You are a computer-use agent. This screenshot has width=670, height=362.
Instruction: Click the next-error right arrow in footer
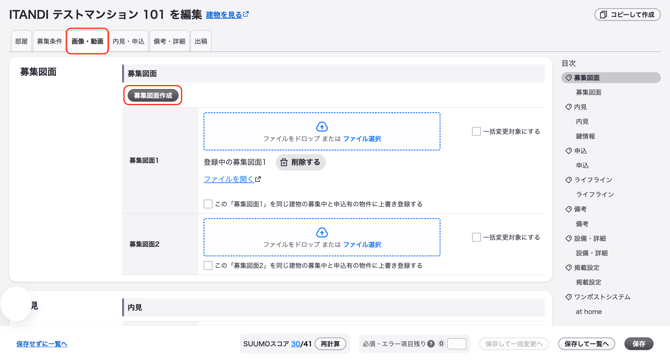[x=461, y=344]
